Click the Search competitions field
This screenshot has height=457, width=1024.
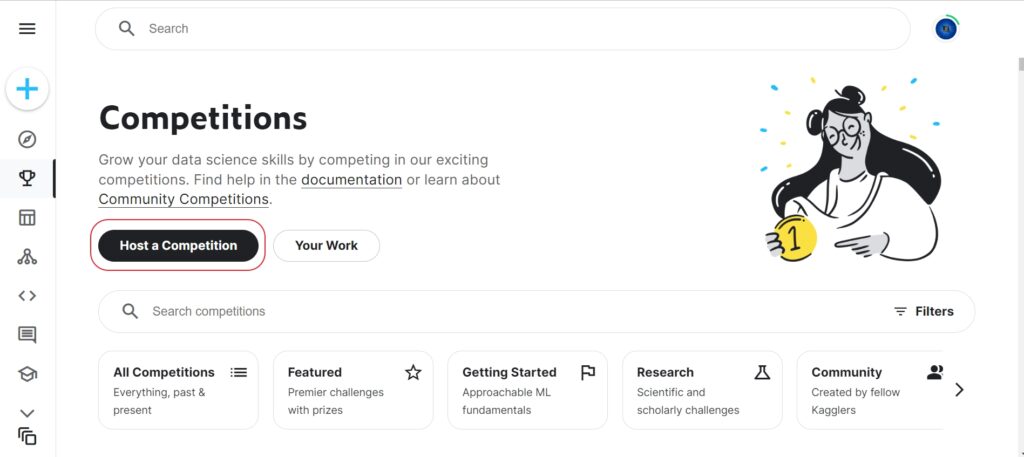(x=500, y=311)
